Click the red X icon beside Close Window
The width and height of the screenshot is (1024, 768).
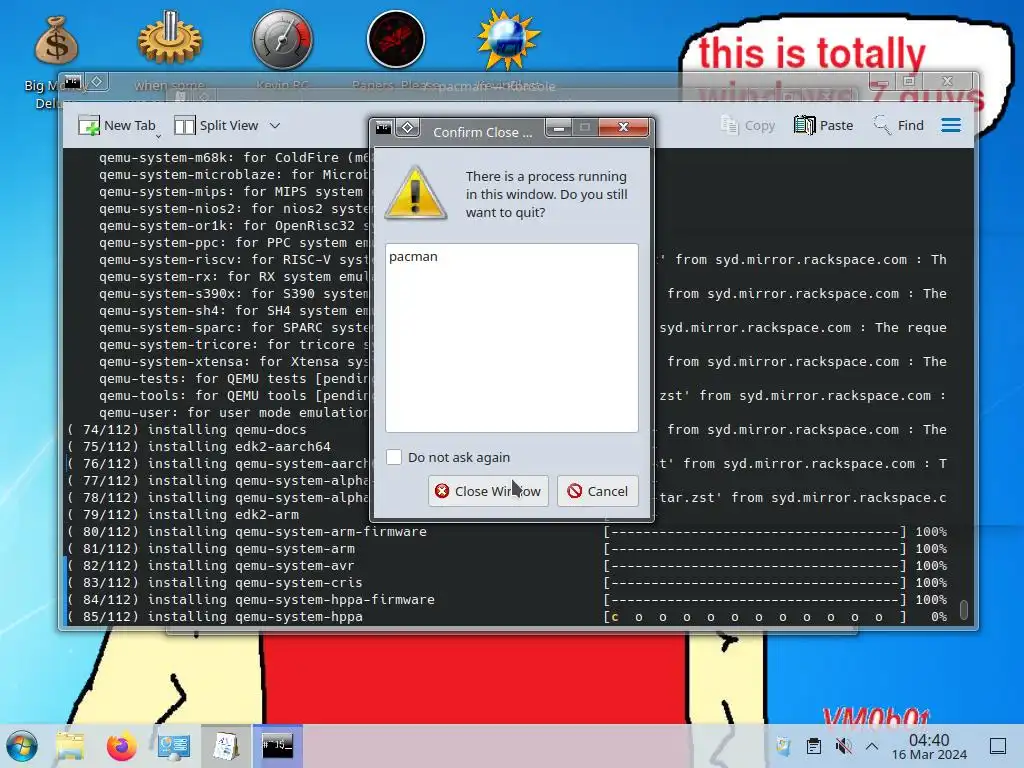(x=442, y=491)
